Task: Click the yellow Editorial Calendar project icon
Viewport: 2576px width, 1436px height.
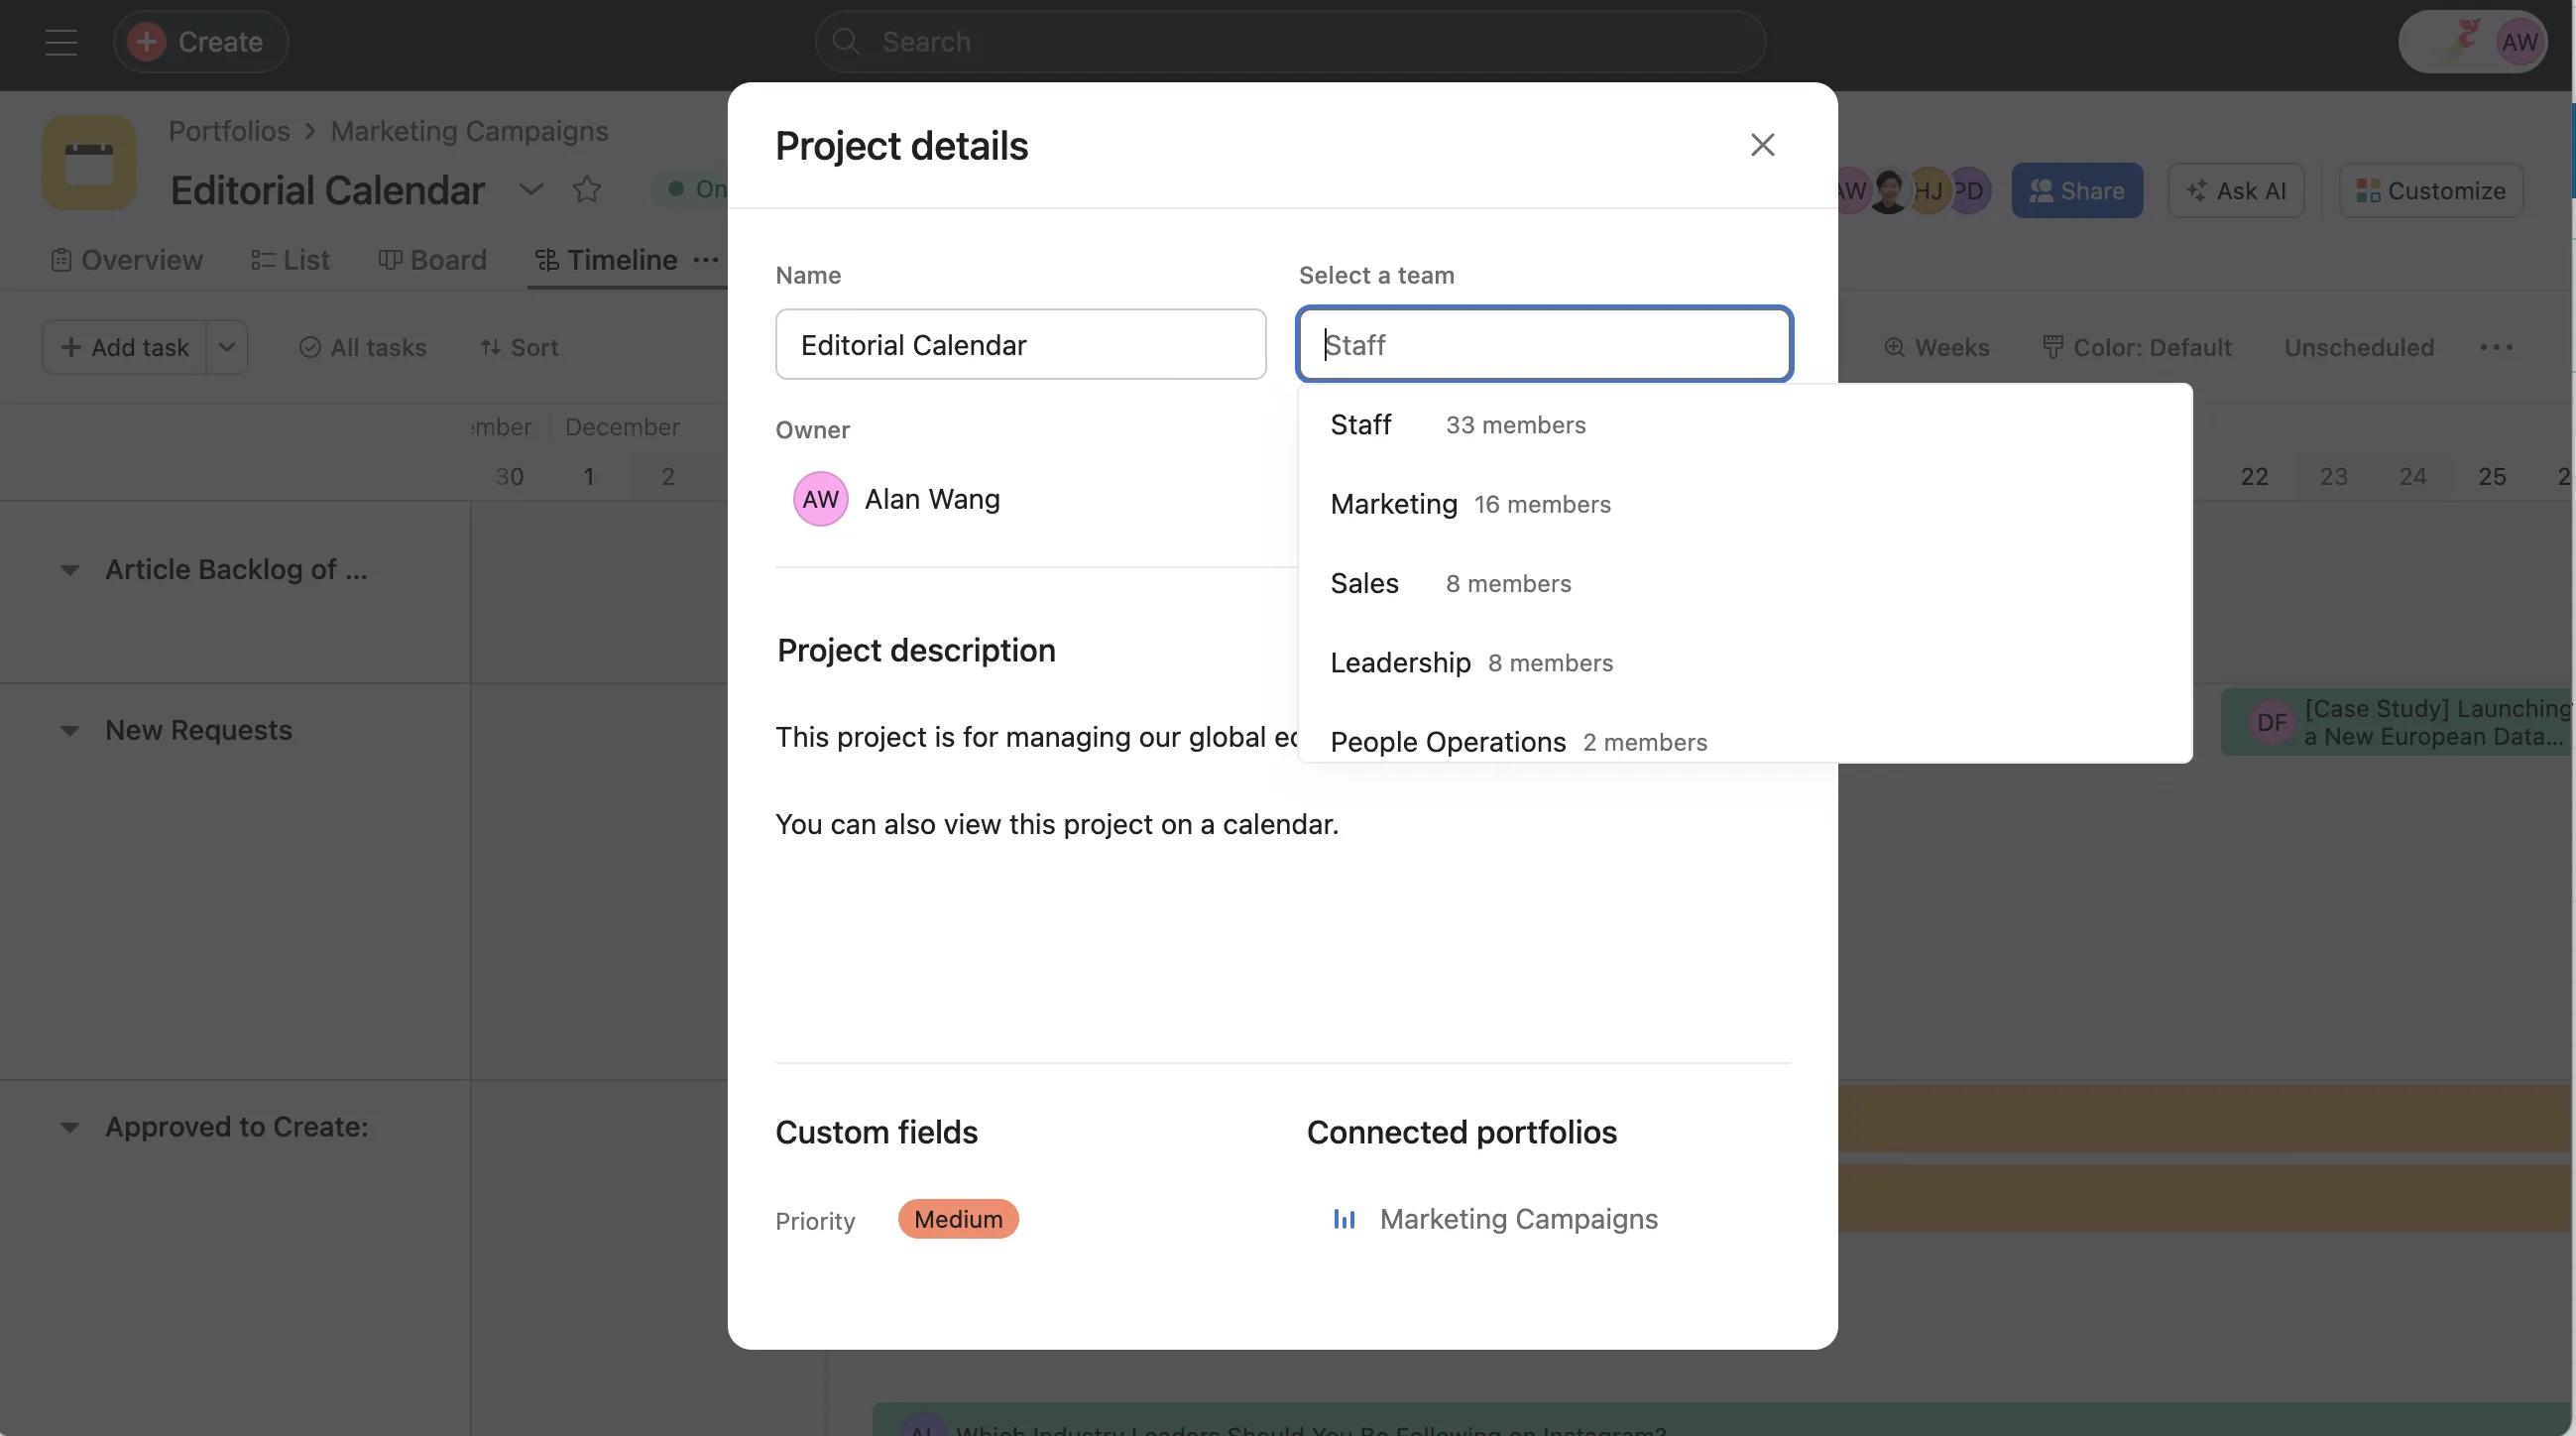Action: (88, 162)
